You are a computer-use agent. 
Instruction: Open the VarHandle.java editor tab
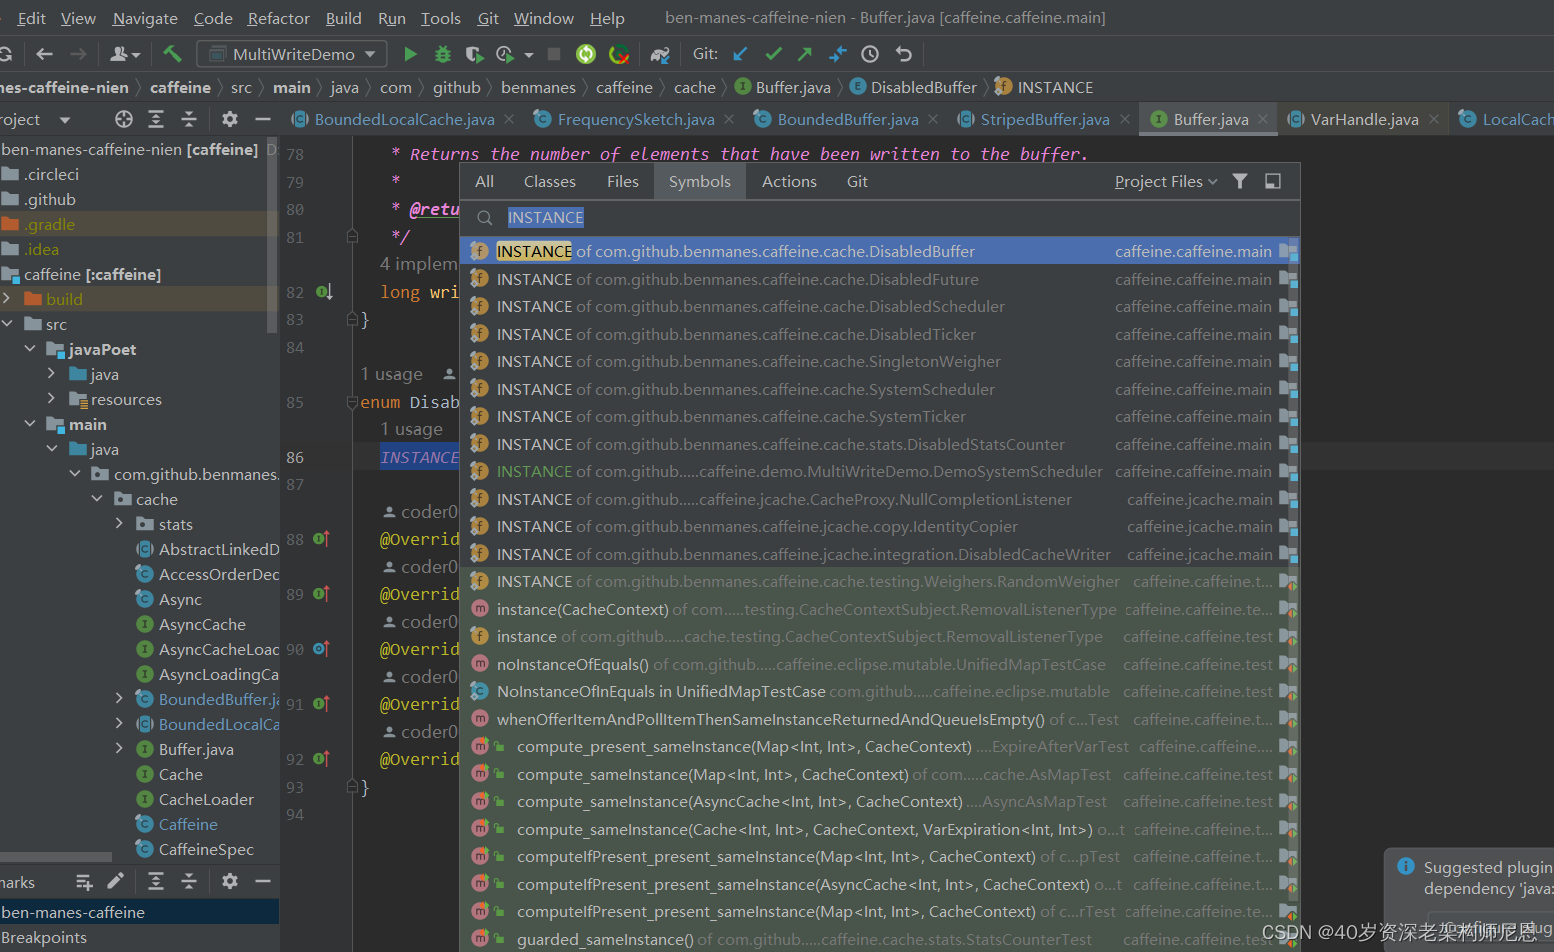click(x=1364, y=119)
